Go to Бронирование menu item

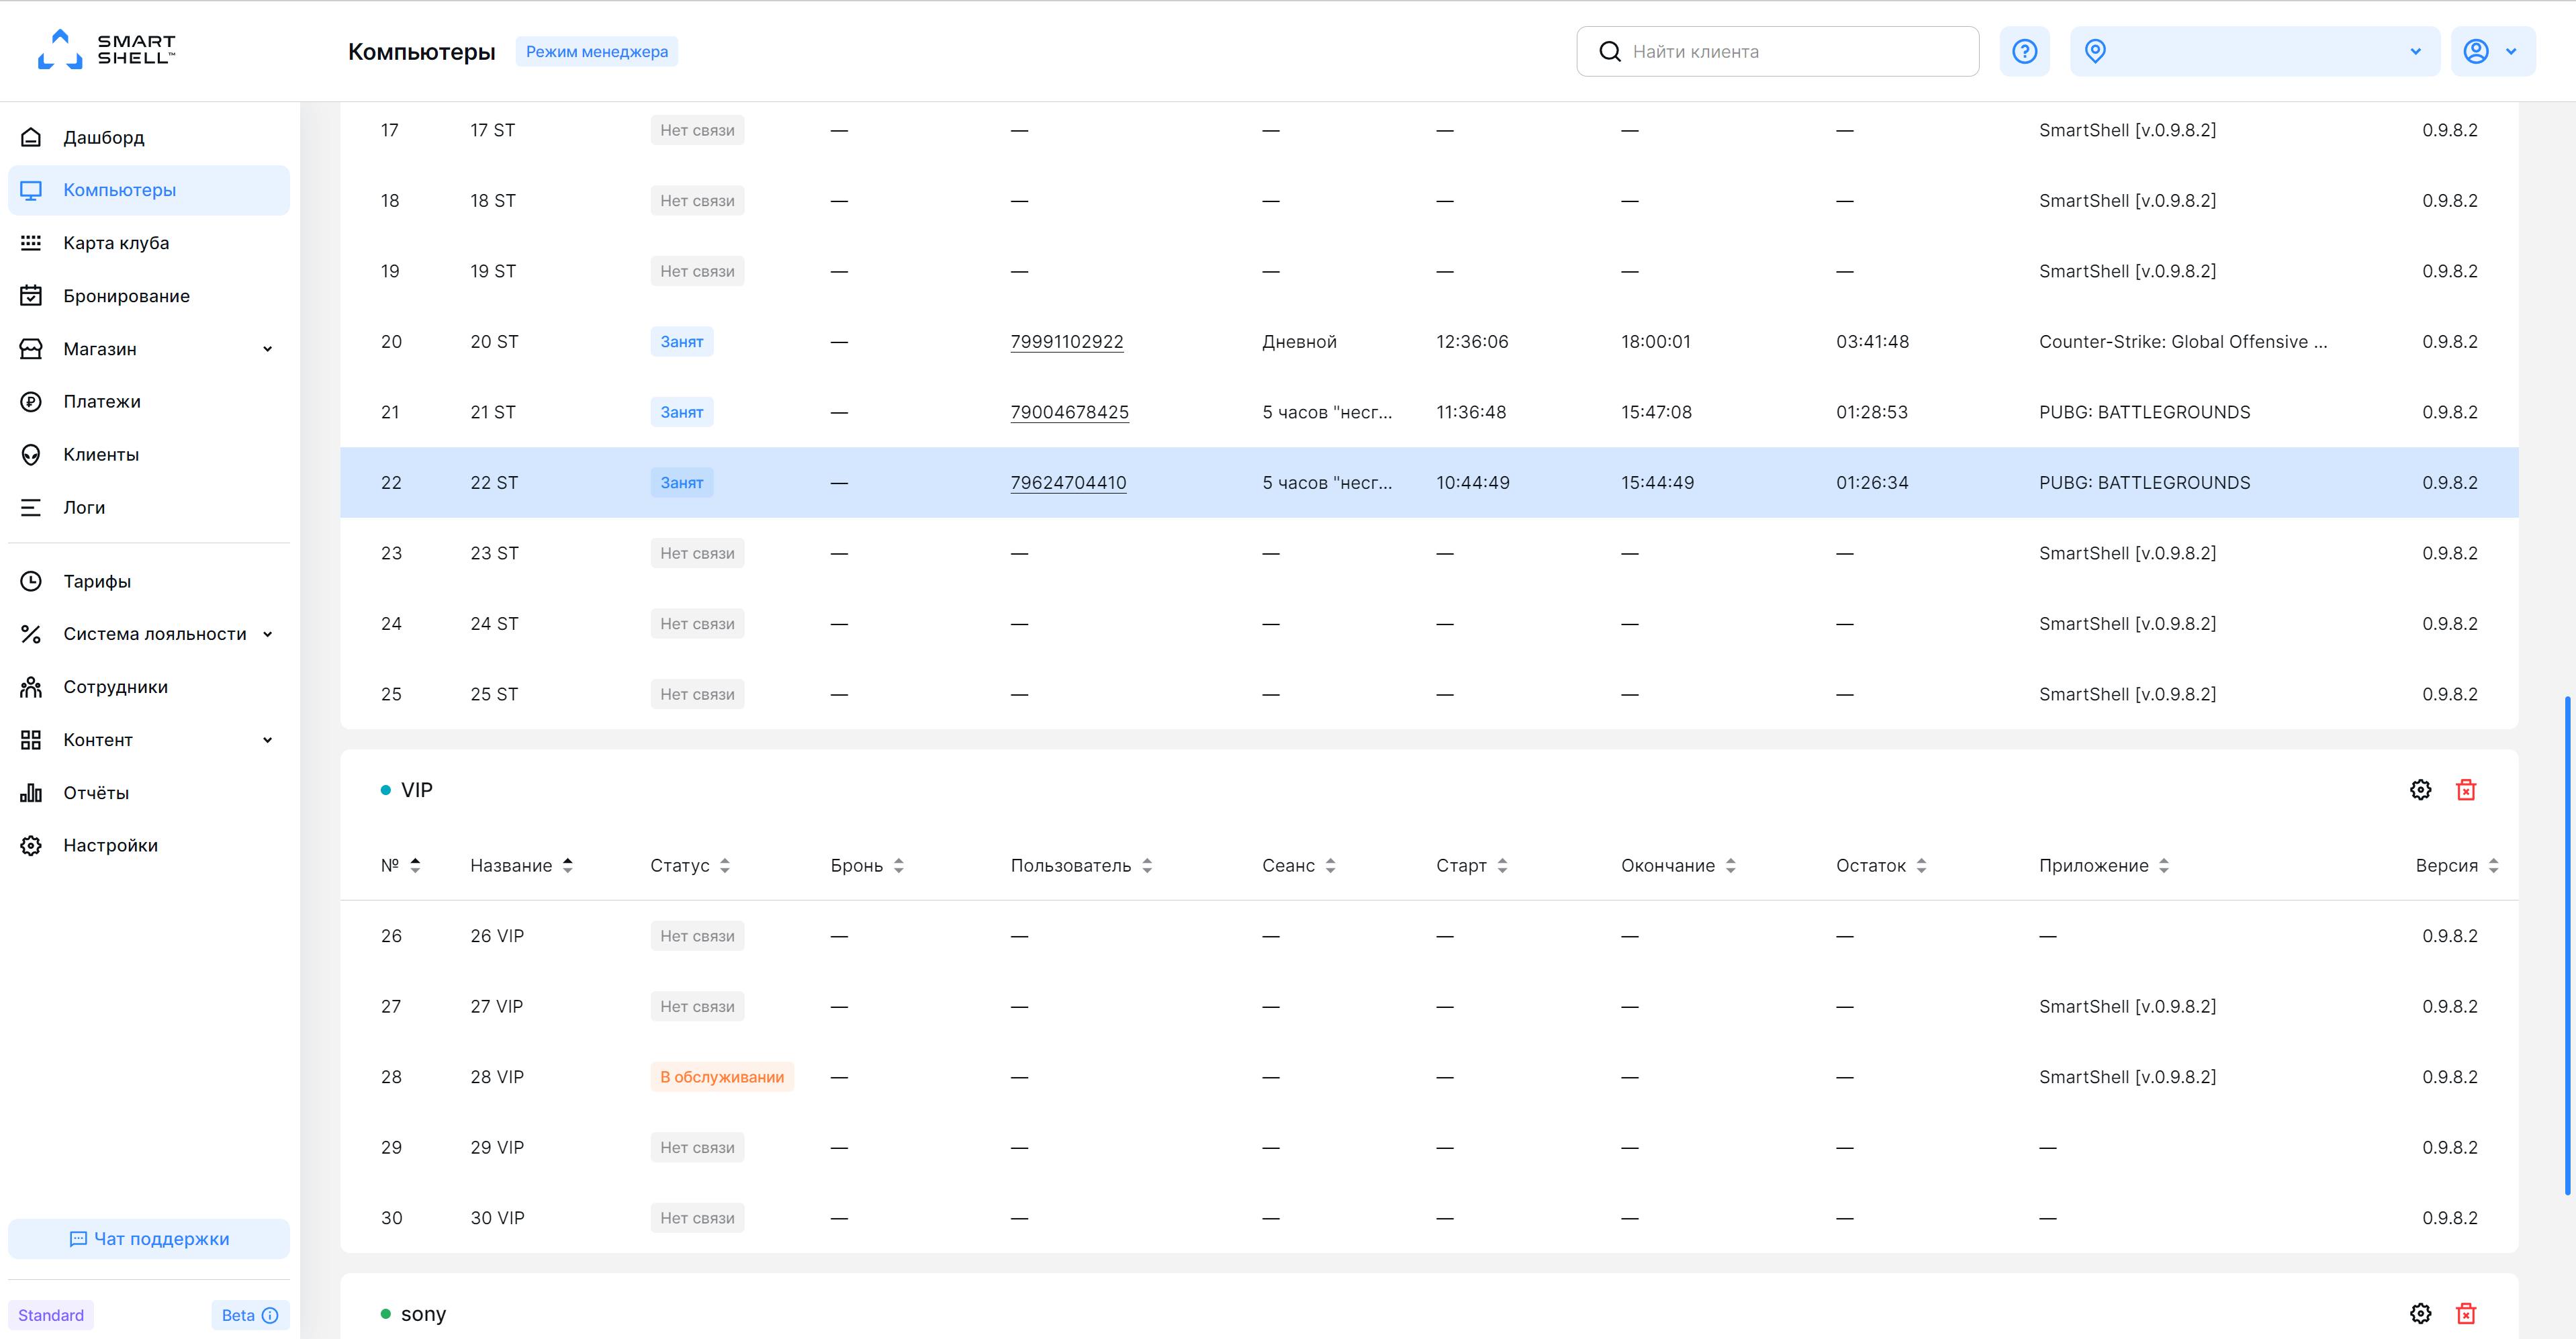(x=126, y=296)
